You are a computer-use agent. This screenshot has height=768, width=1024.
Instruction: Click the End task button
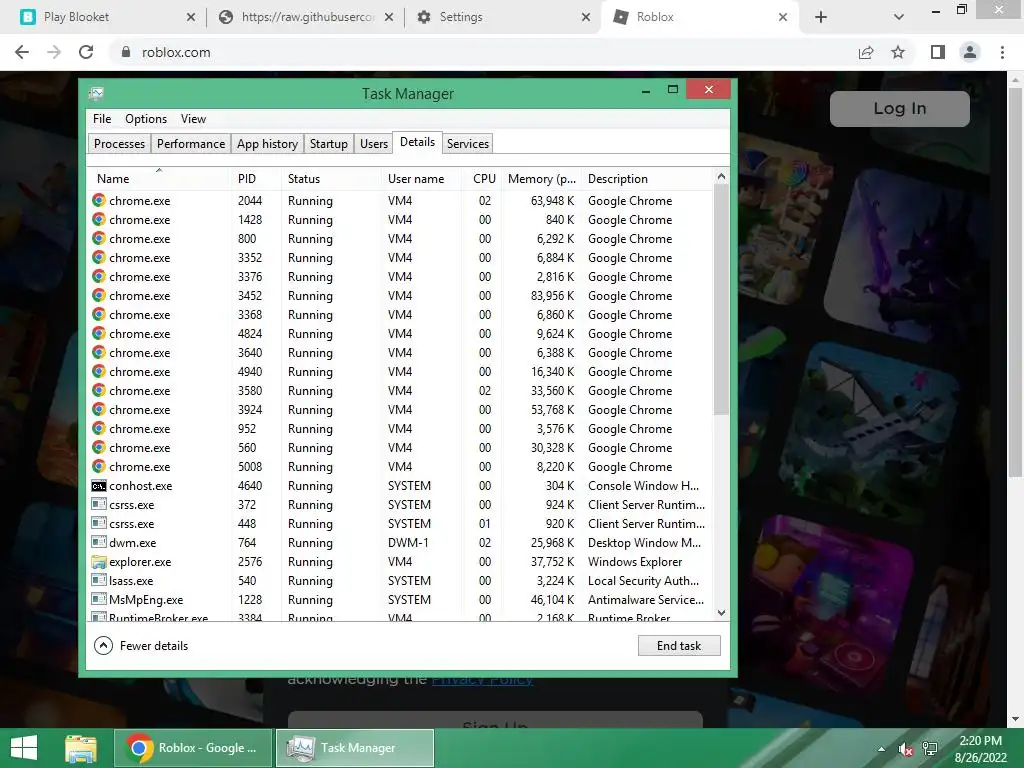tap(679, 646)
